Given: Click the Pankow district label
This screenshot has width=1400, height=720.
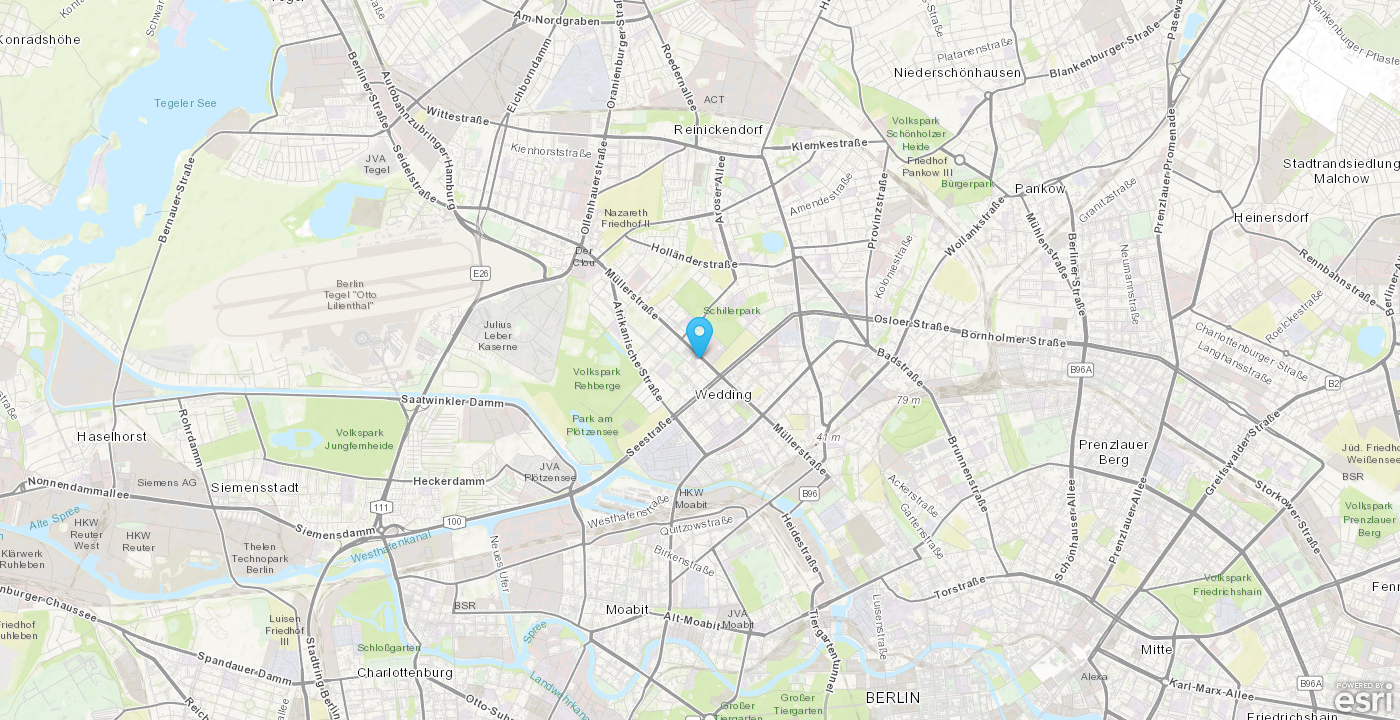Looking at the screenshot, I should [1040, 188].
